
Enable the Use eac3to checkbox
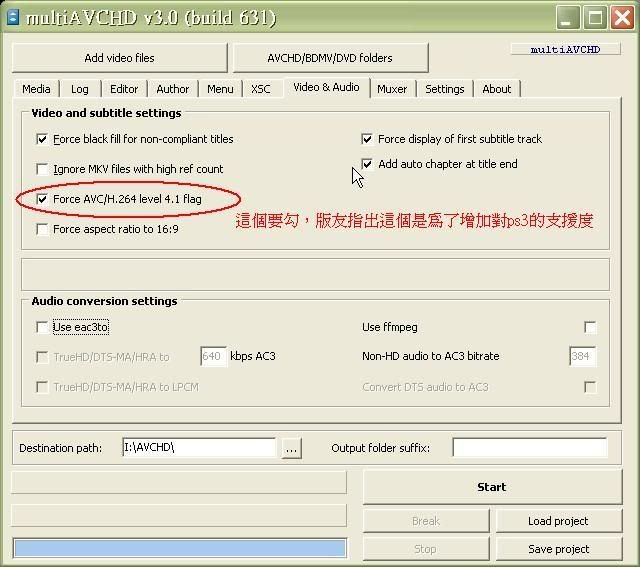point(42,327)
